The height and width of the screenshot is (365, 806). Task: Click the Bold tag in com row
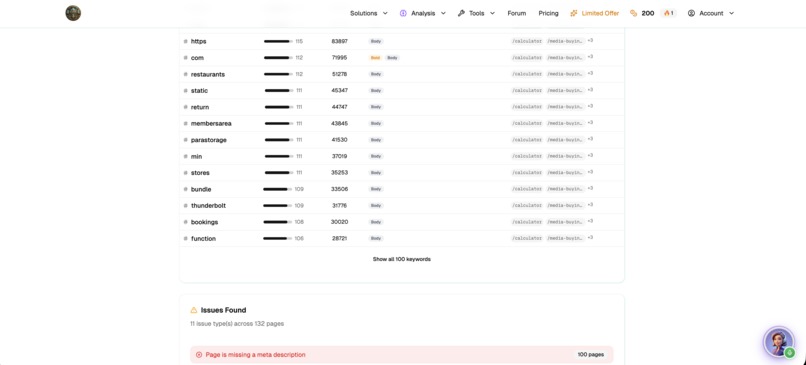pos(375,58)
